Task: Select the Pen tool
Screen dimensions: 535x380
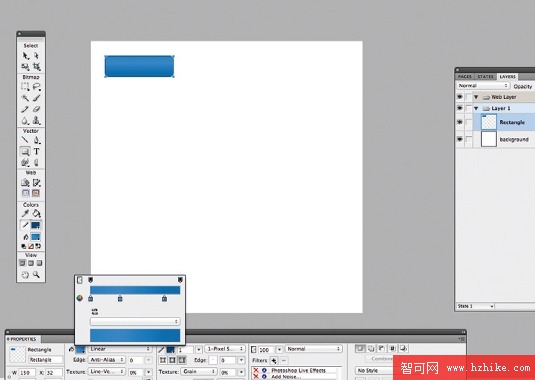Action: tap(37, 140)
